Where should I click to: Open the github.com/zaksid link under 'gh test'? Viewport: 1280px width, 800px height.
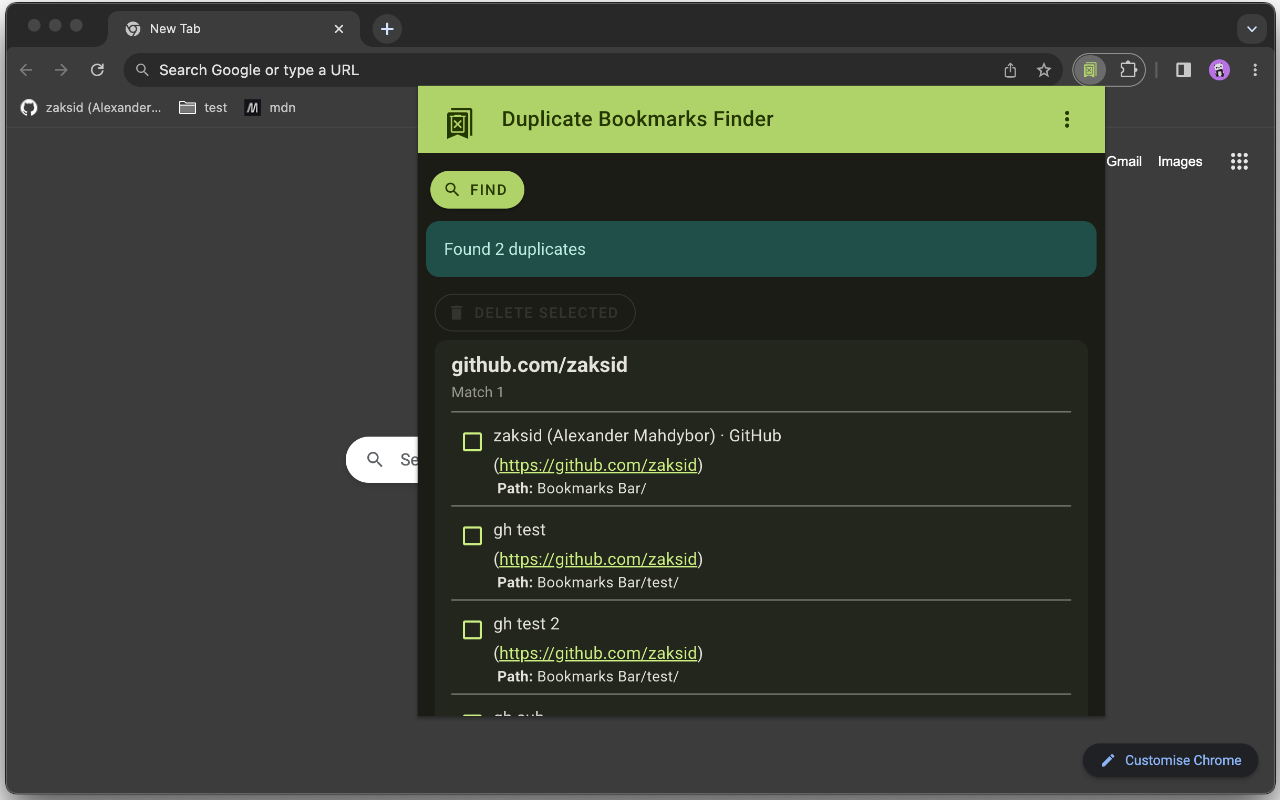click(598, 559)
